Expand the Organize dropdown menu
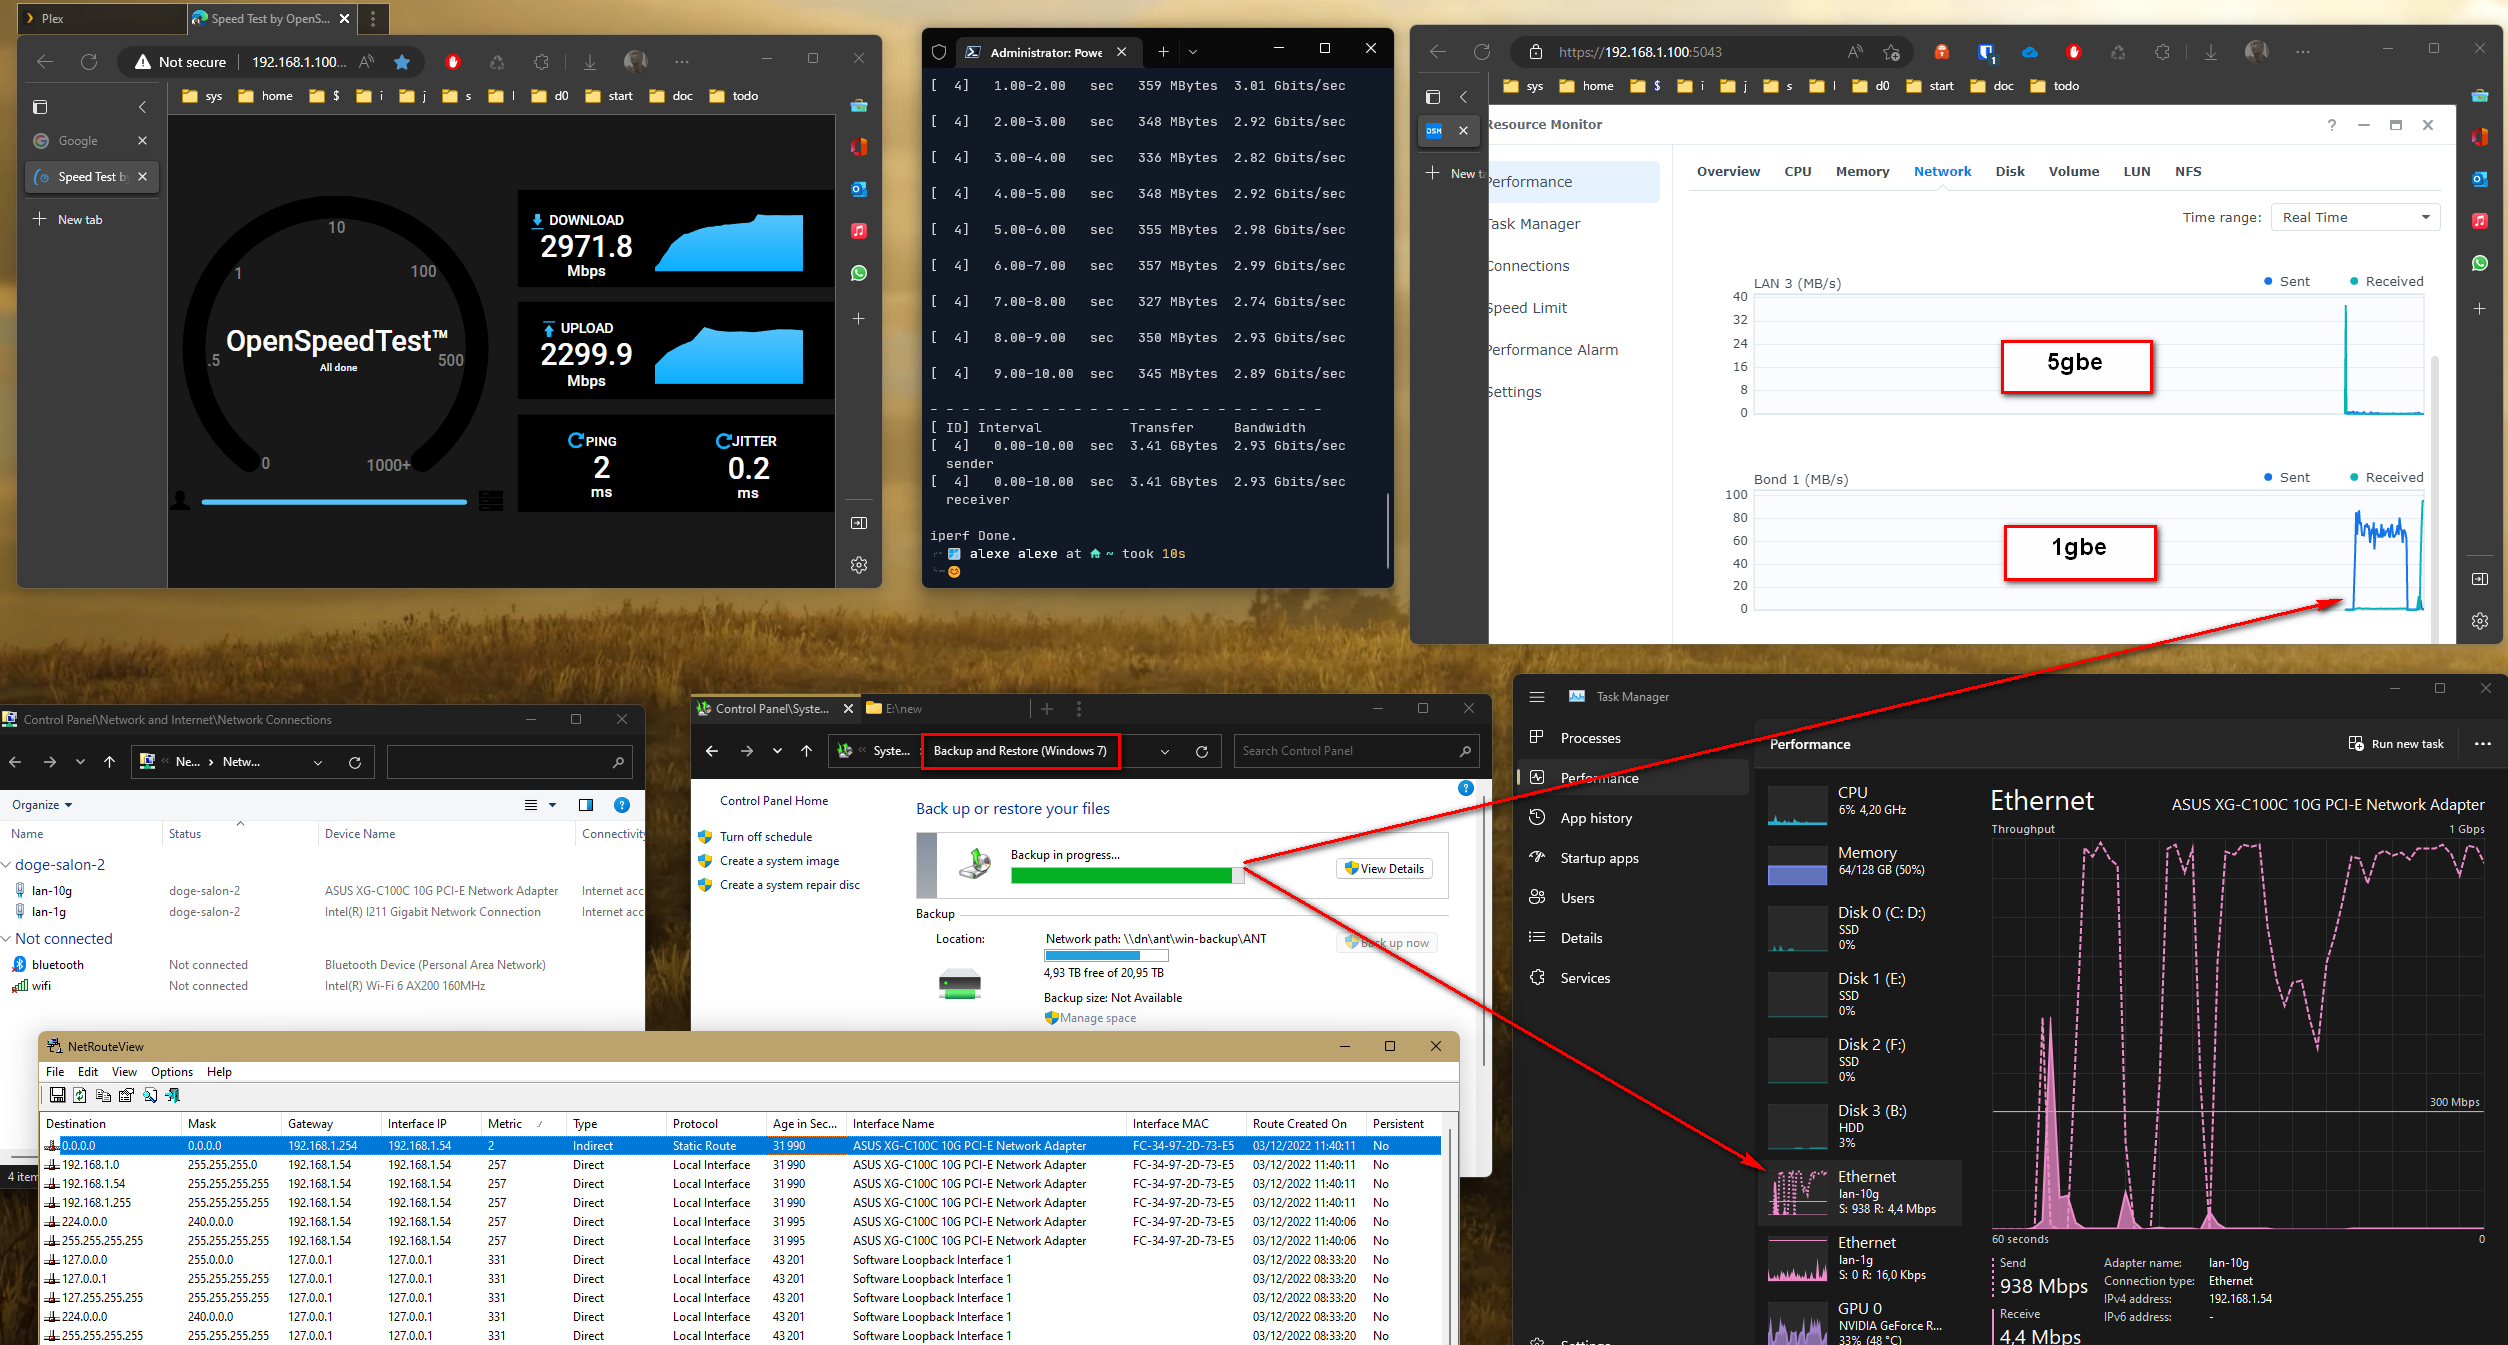Screen dimensions: 2508x1345 pyautogui.click(x=42, y=805)
